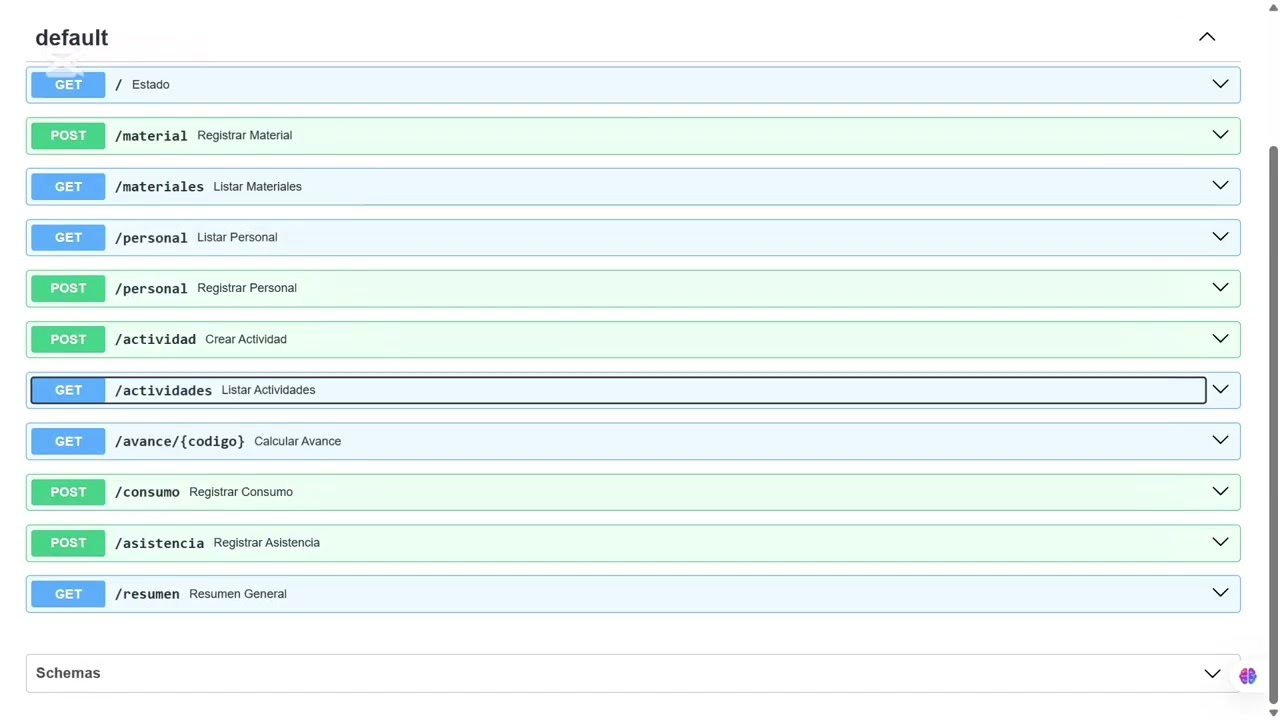Click the POST badge for /actividad
This screenshot has width=1280, height=720.
(x=68, y=339)
